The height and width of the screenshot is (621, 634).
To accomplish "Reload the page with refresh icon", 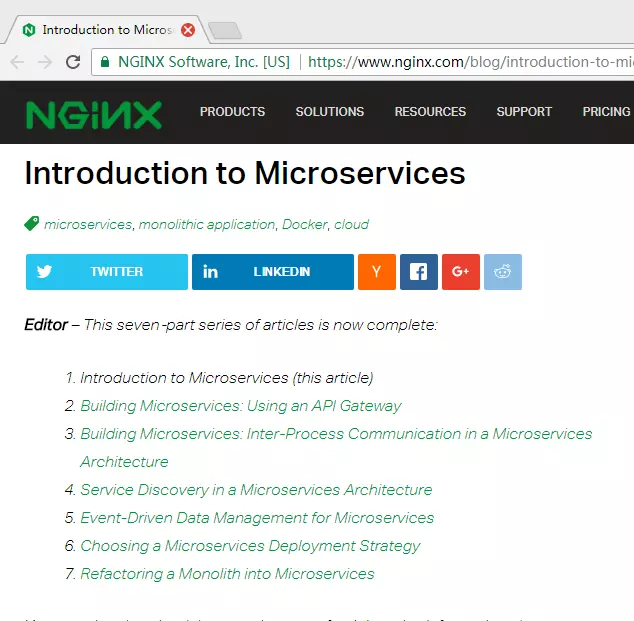I will point(73,62).
